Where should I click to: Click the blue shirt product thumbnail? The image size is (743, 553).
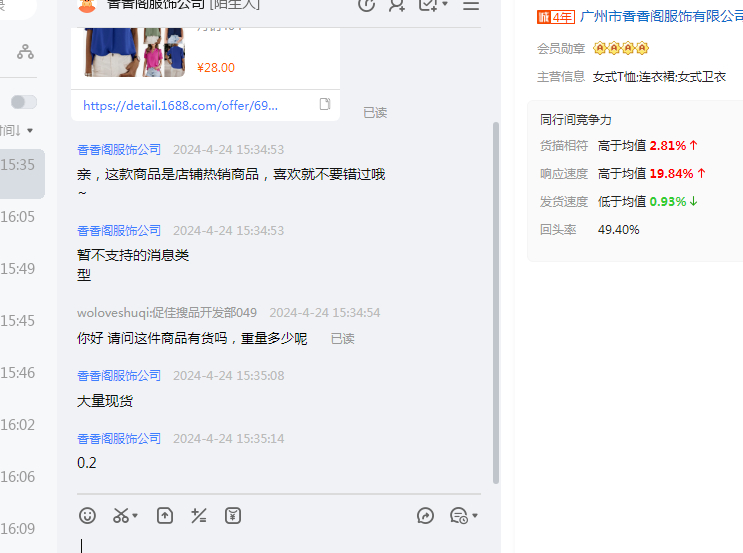pyautogui.click(x=134, y=52)
